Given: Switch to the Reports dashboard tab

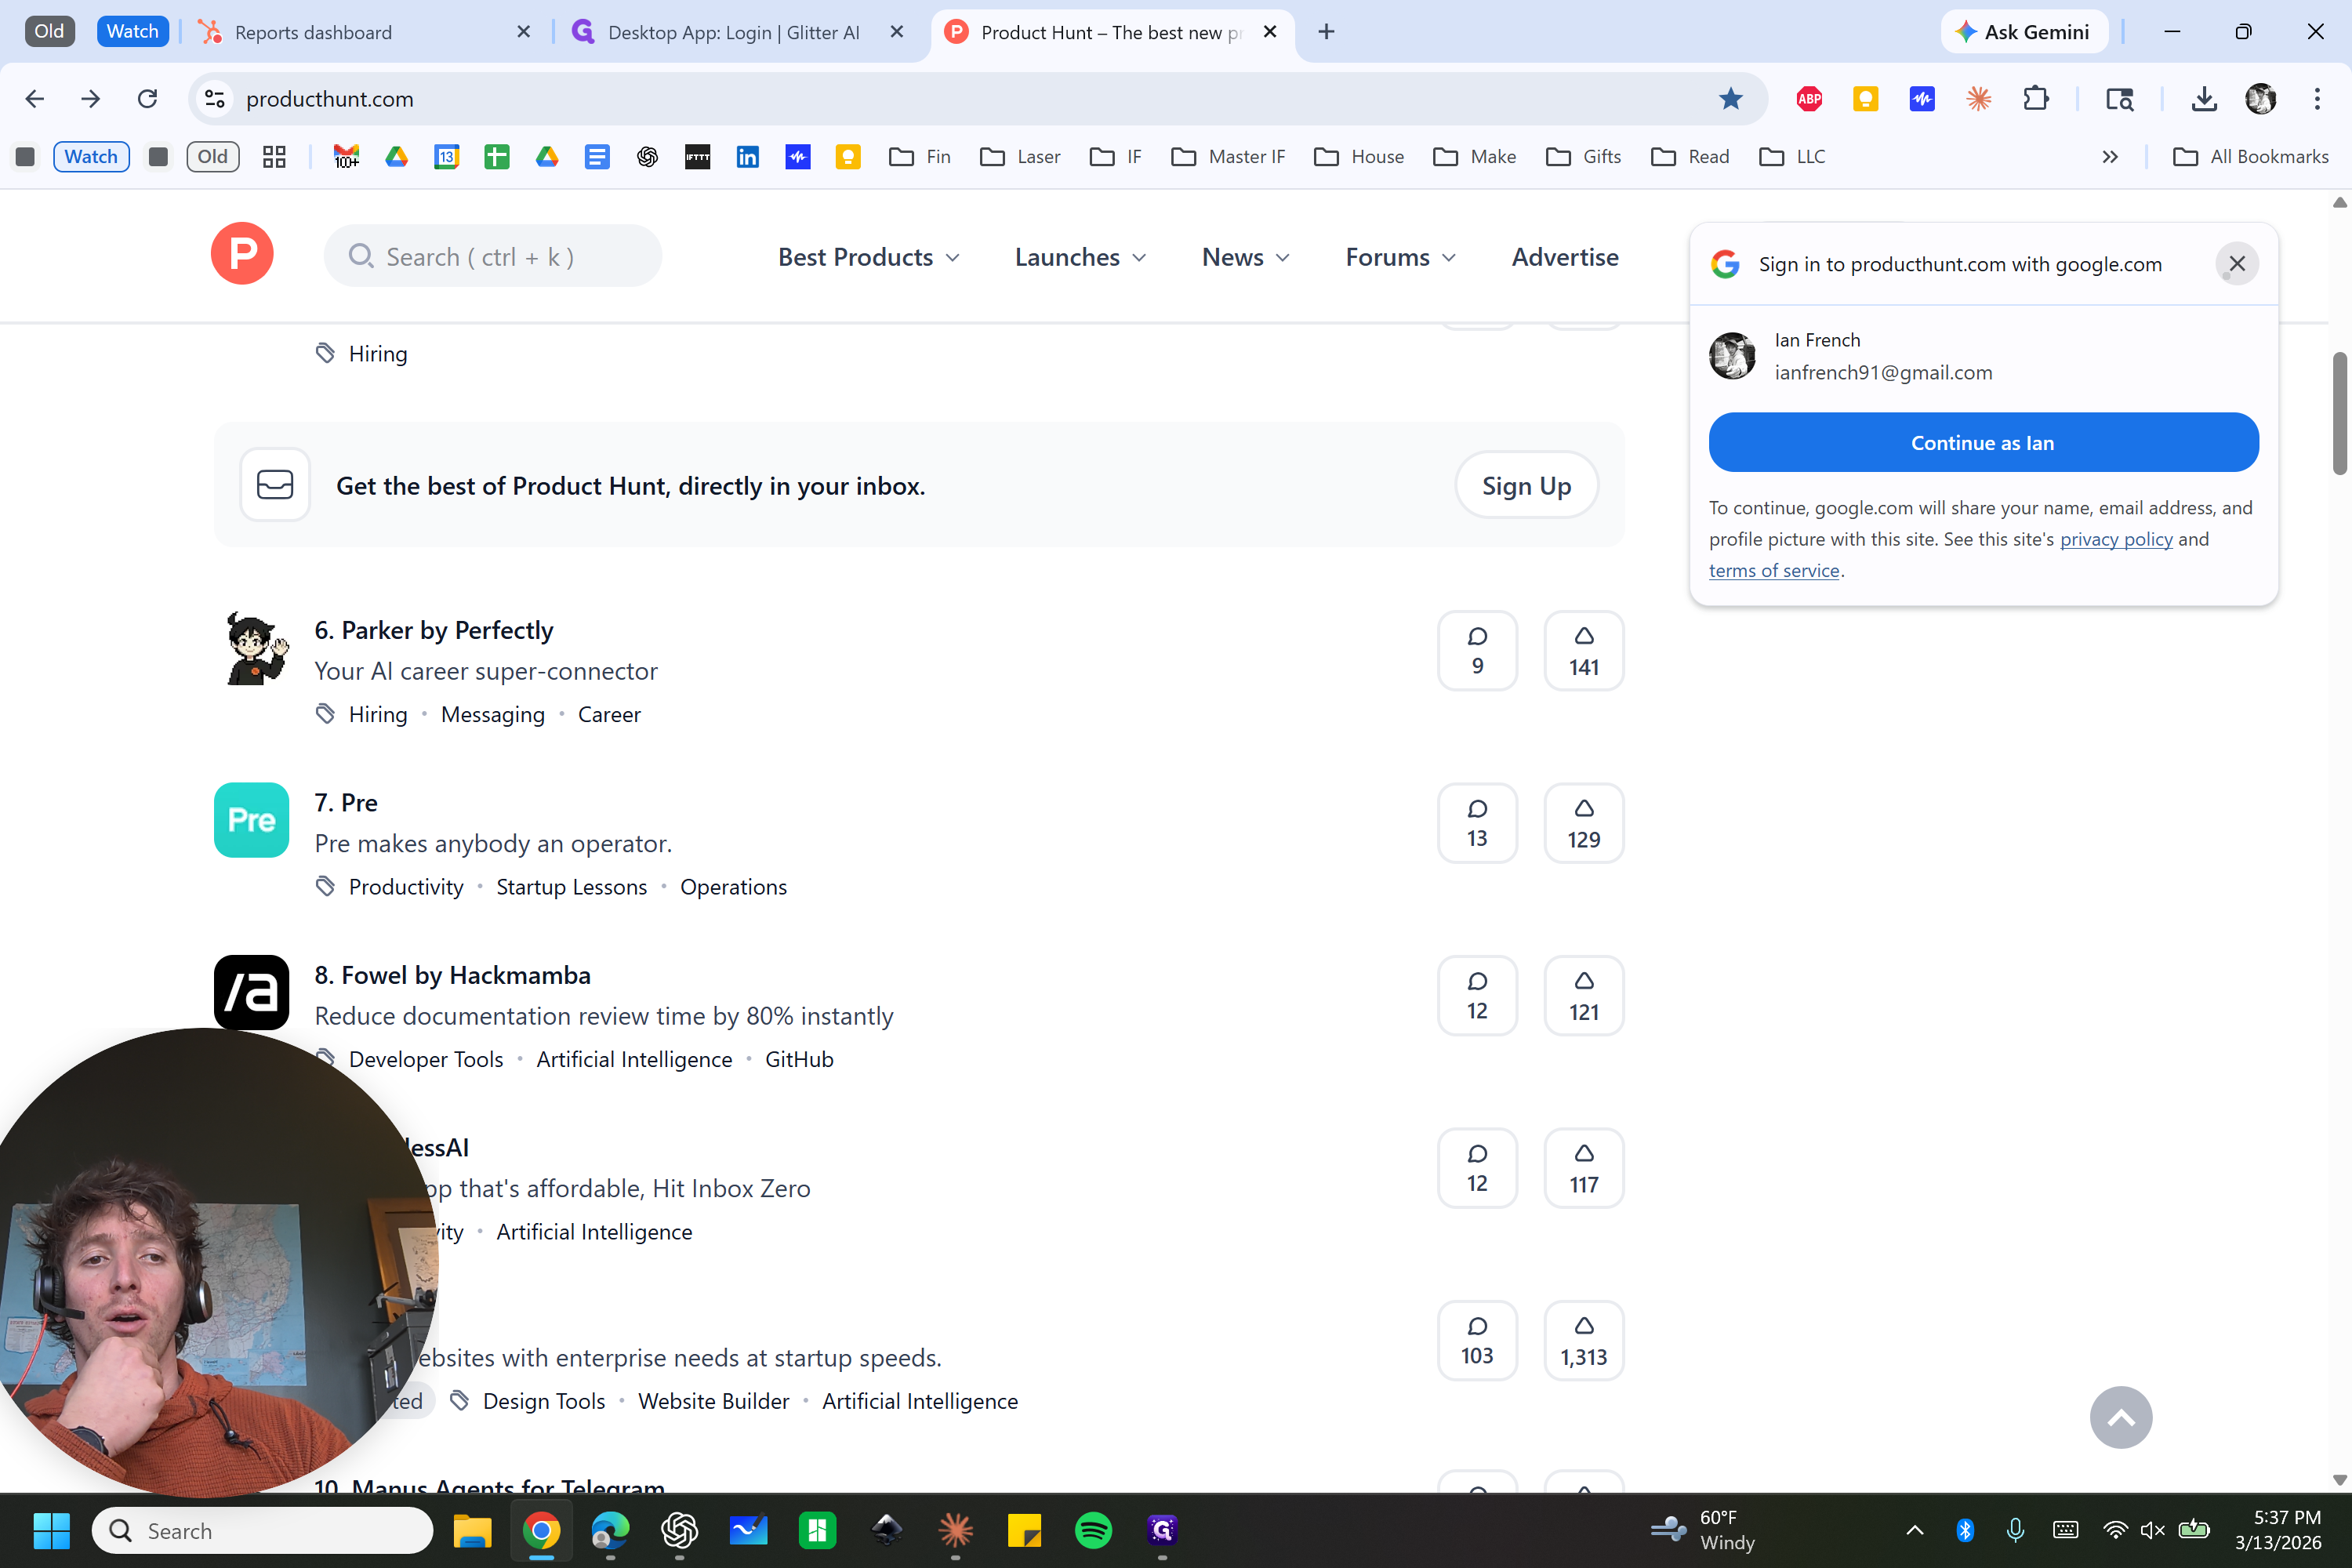Looking at the screenshot, I should pyautogui.click(x=313, y=32).
